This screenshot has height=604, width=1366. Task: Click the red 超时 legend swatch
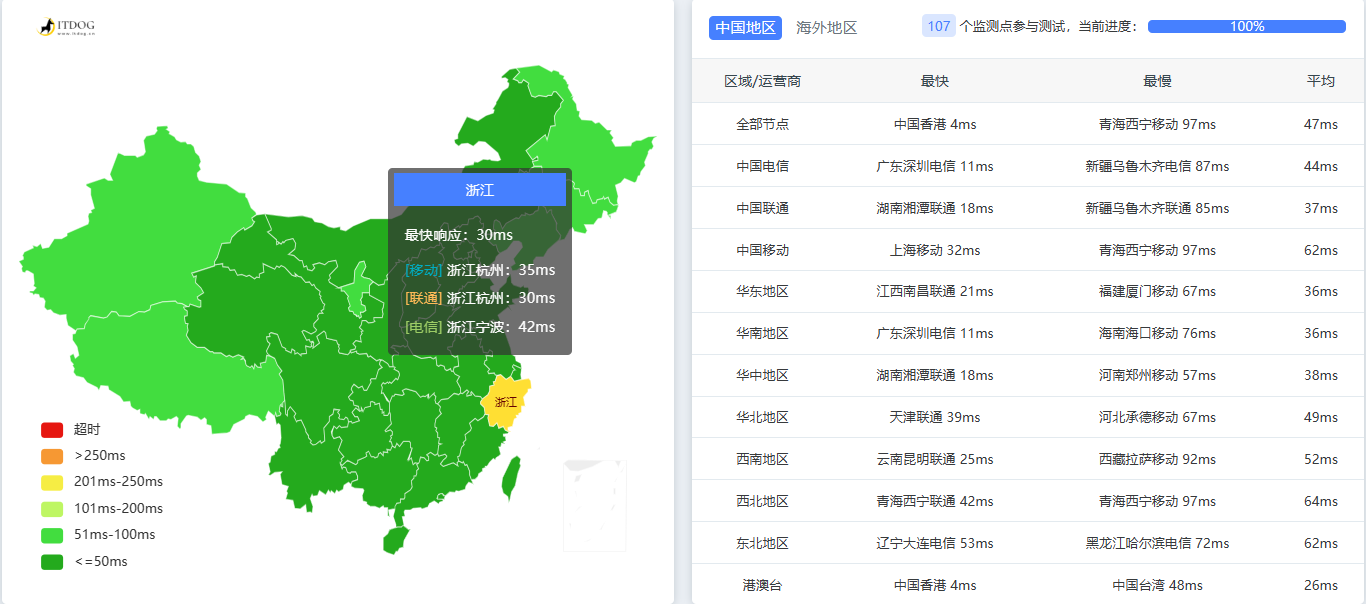(x=52, y=430)
